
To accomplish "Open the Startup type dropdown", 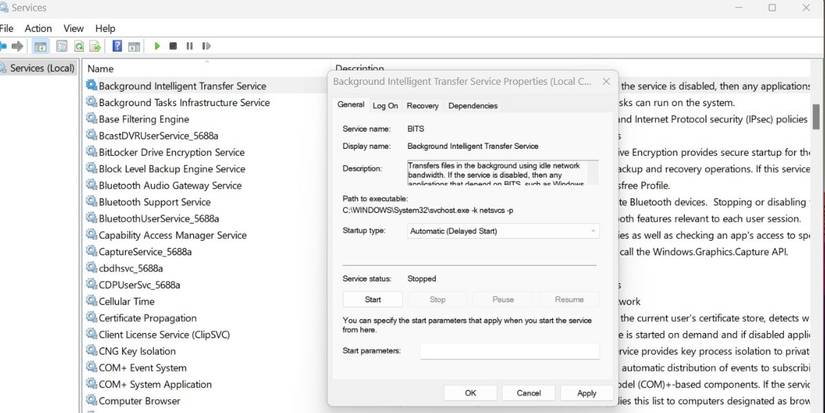I will click(502, 231).
